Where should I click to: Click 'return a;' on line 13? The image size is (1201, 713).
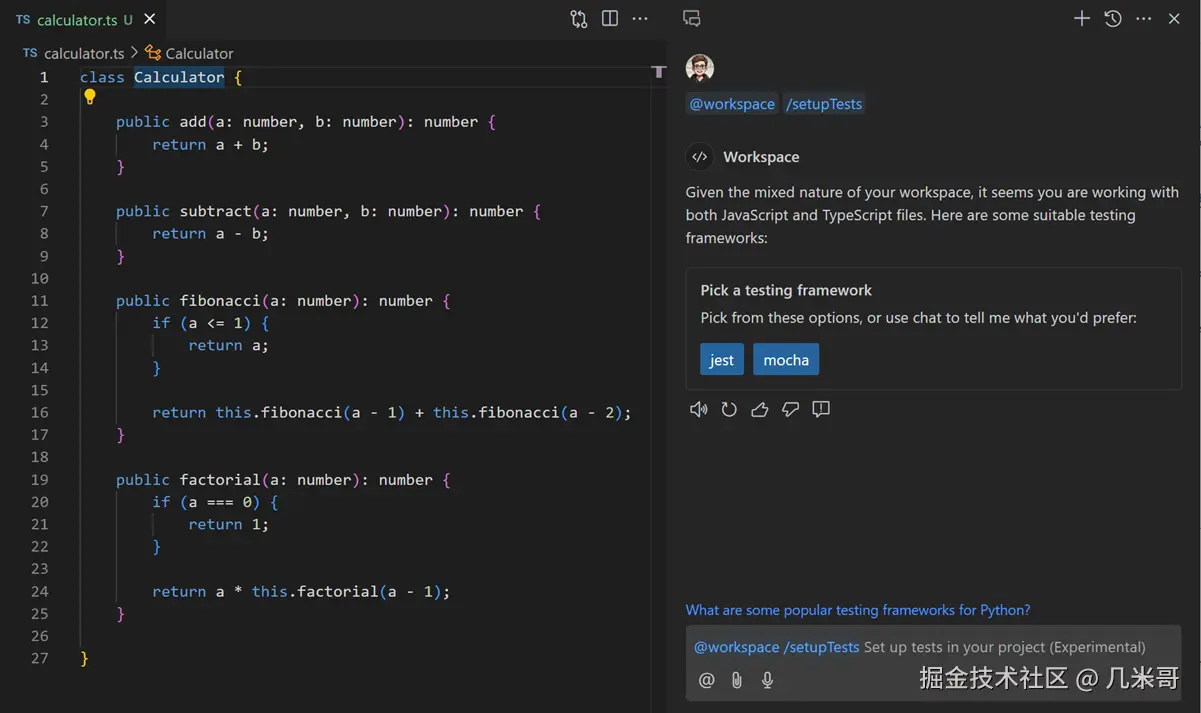(x=229, y=345)
